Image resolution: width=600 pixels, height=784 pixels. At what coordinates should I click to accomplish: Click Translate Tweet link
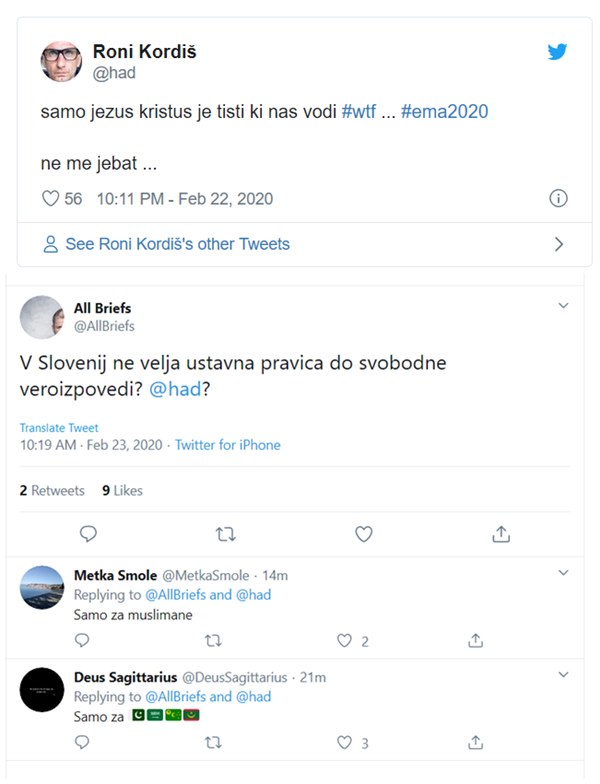pyautogui.click(x=60, y=428)
